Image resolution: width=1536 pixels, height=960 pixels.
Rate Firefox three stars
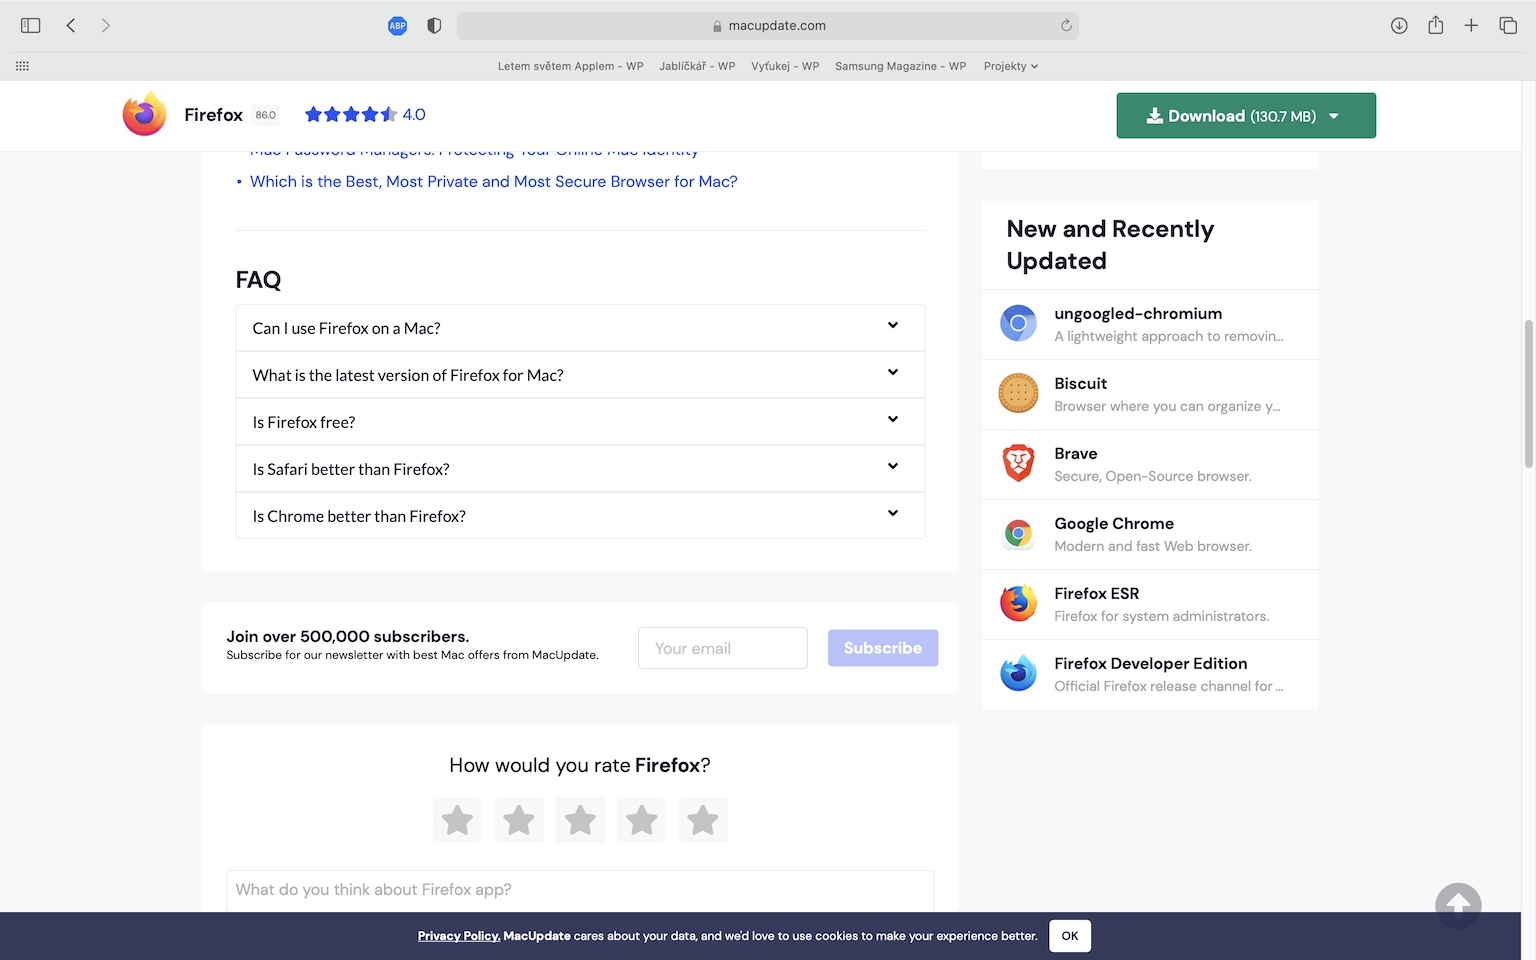coord(580,820)
